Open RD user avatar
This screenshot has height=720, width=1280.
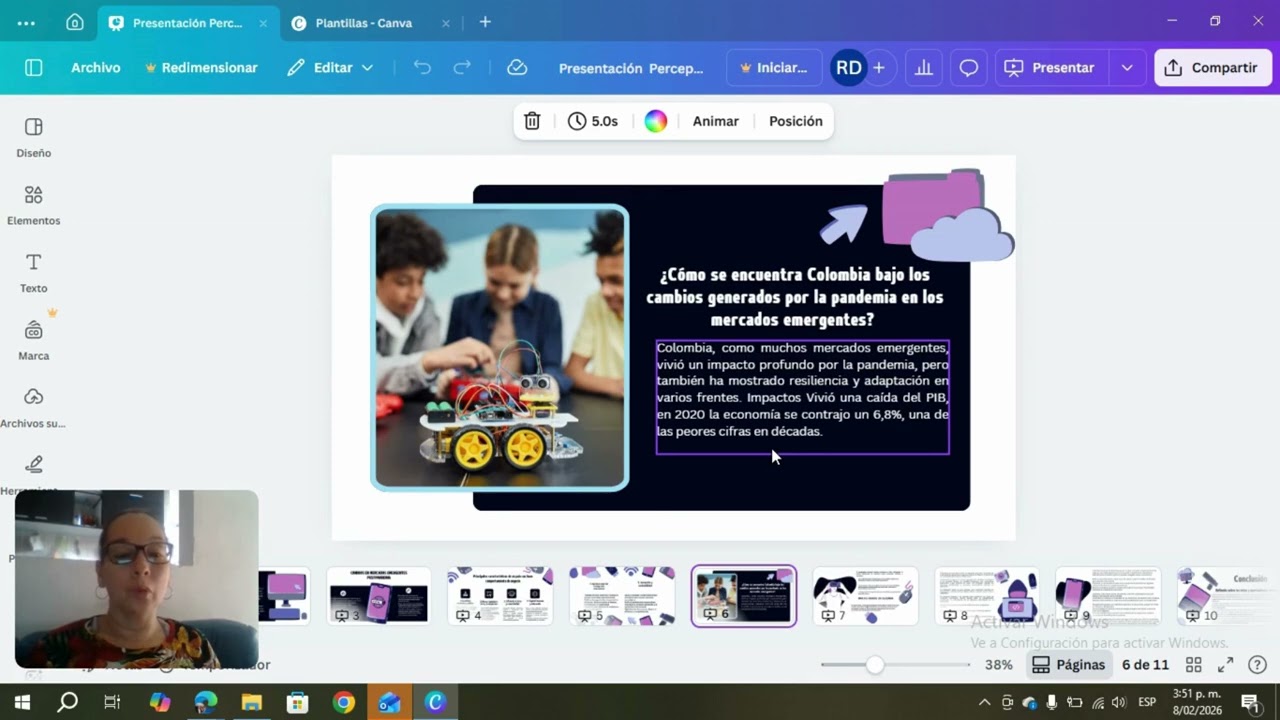848,68
